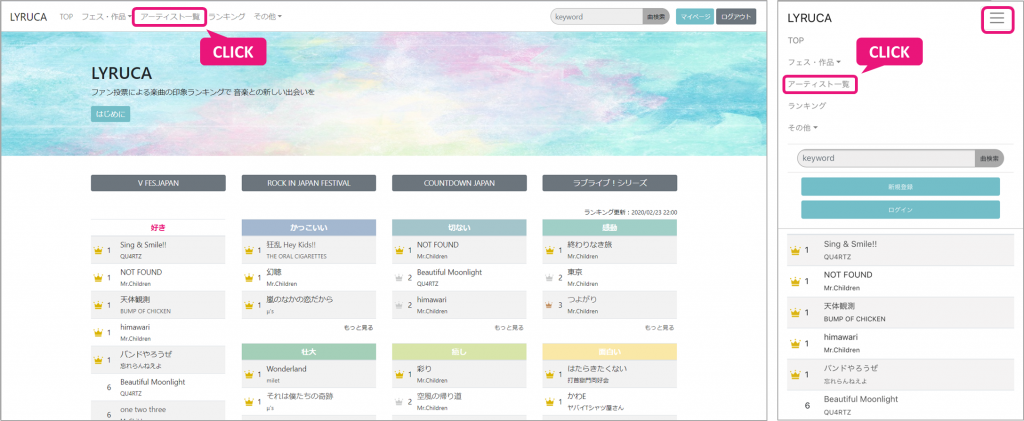The image size is (1024, 421).
Task: Open the ROCK IN JAPAN FESTIVAL category
Action: [x=308, y=183]
